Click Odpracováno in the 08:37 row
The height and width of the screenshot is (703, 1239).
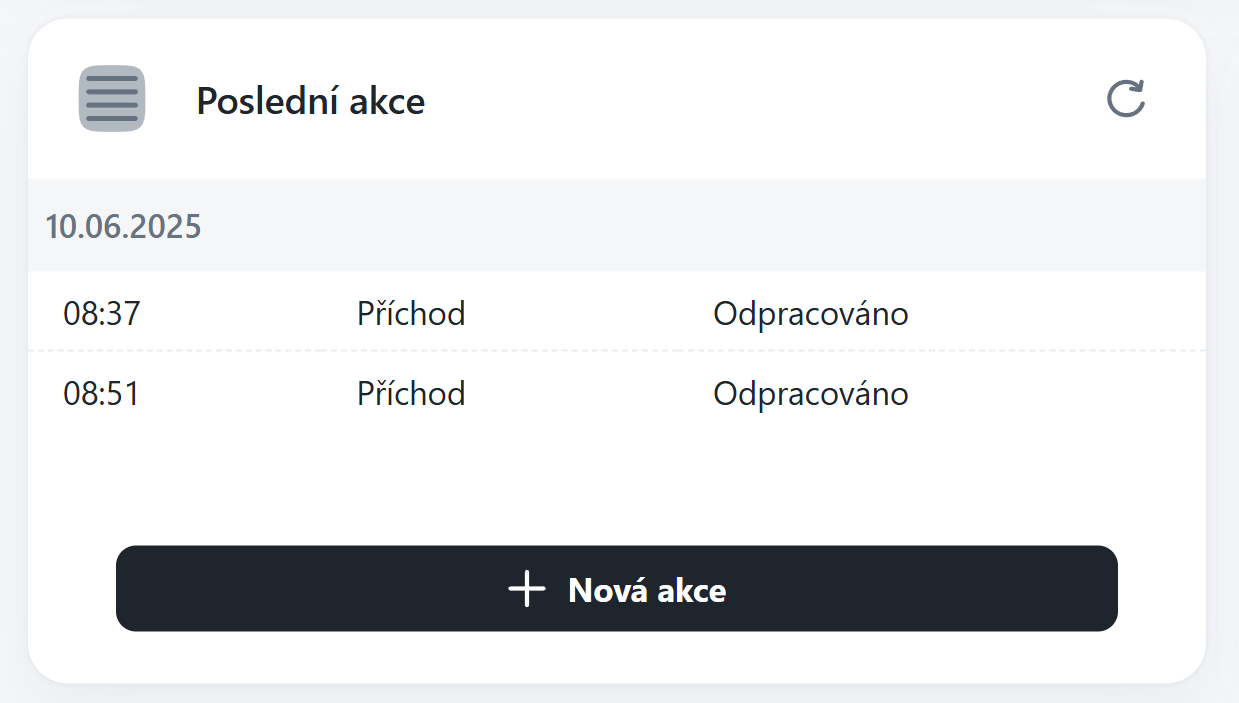(810, 314)
